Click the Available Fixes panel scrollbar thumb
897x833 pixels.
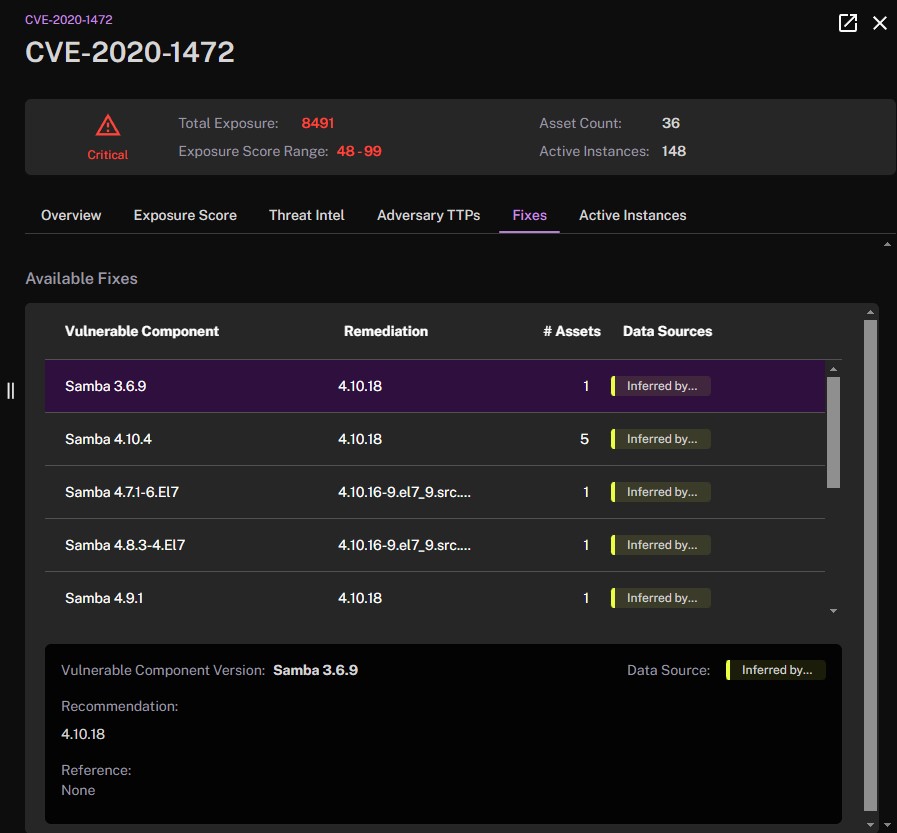[870, 565]
